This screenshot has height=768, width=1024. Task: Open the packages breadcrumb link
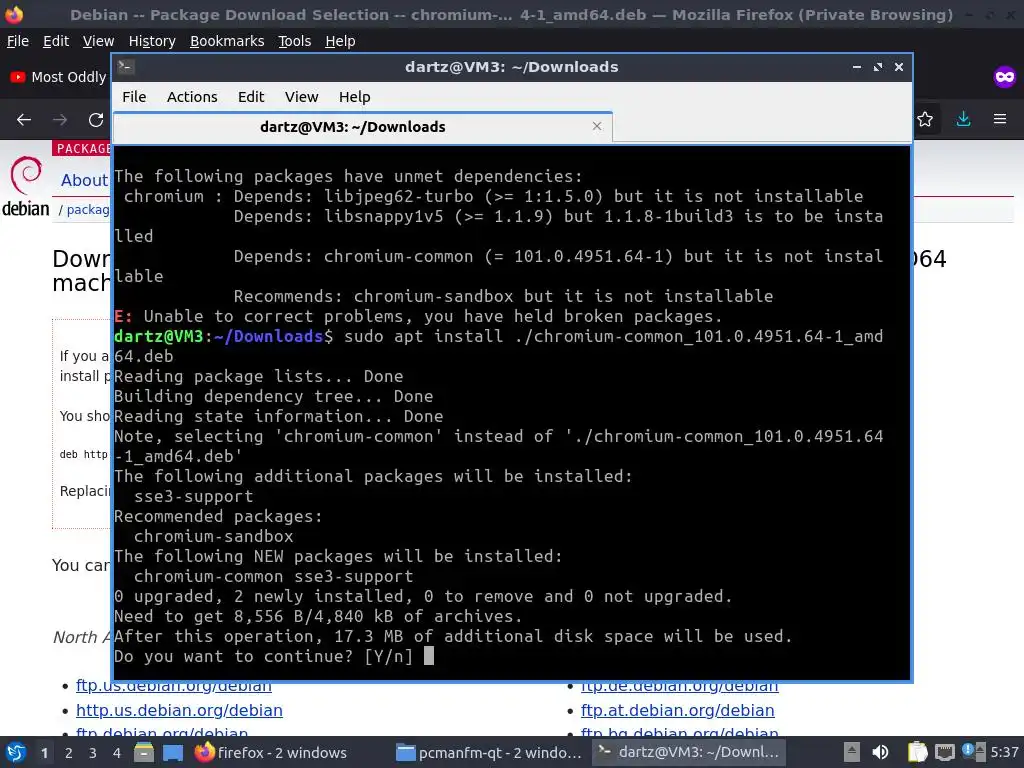point(88,210)
